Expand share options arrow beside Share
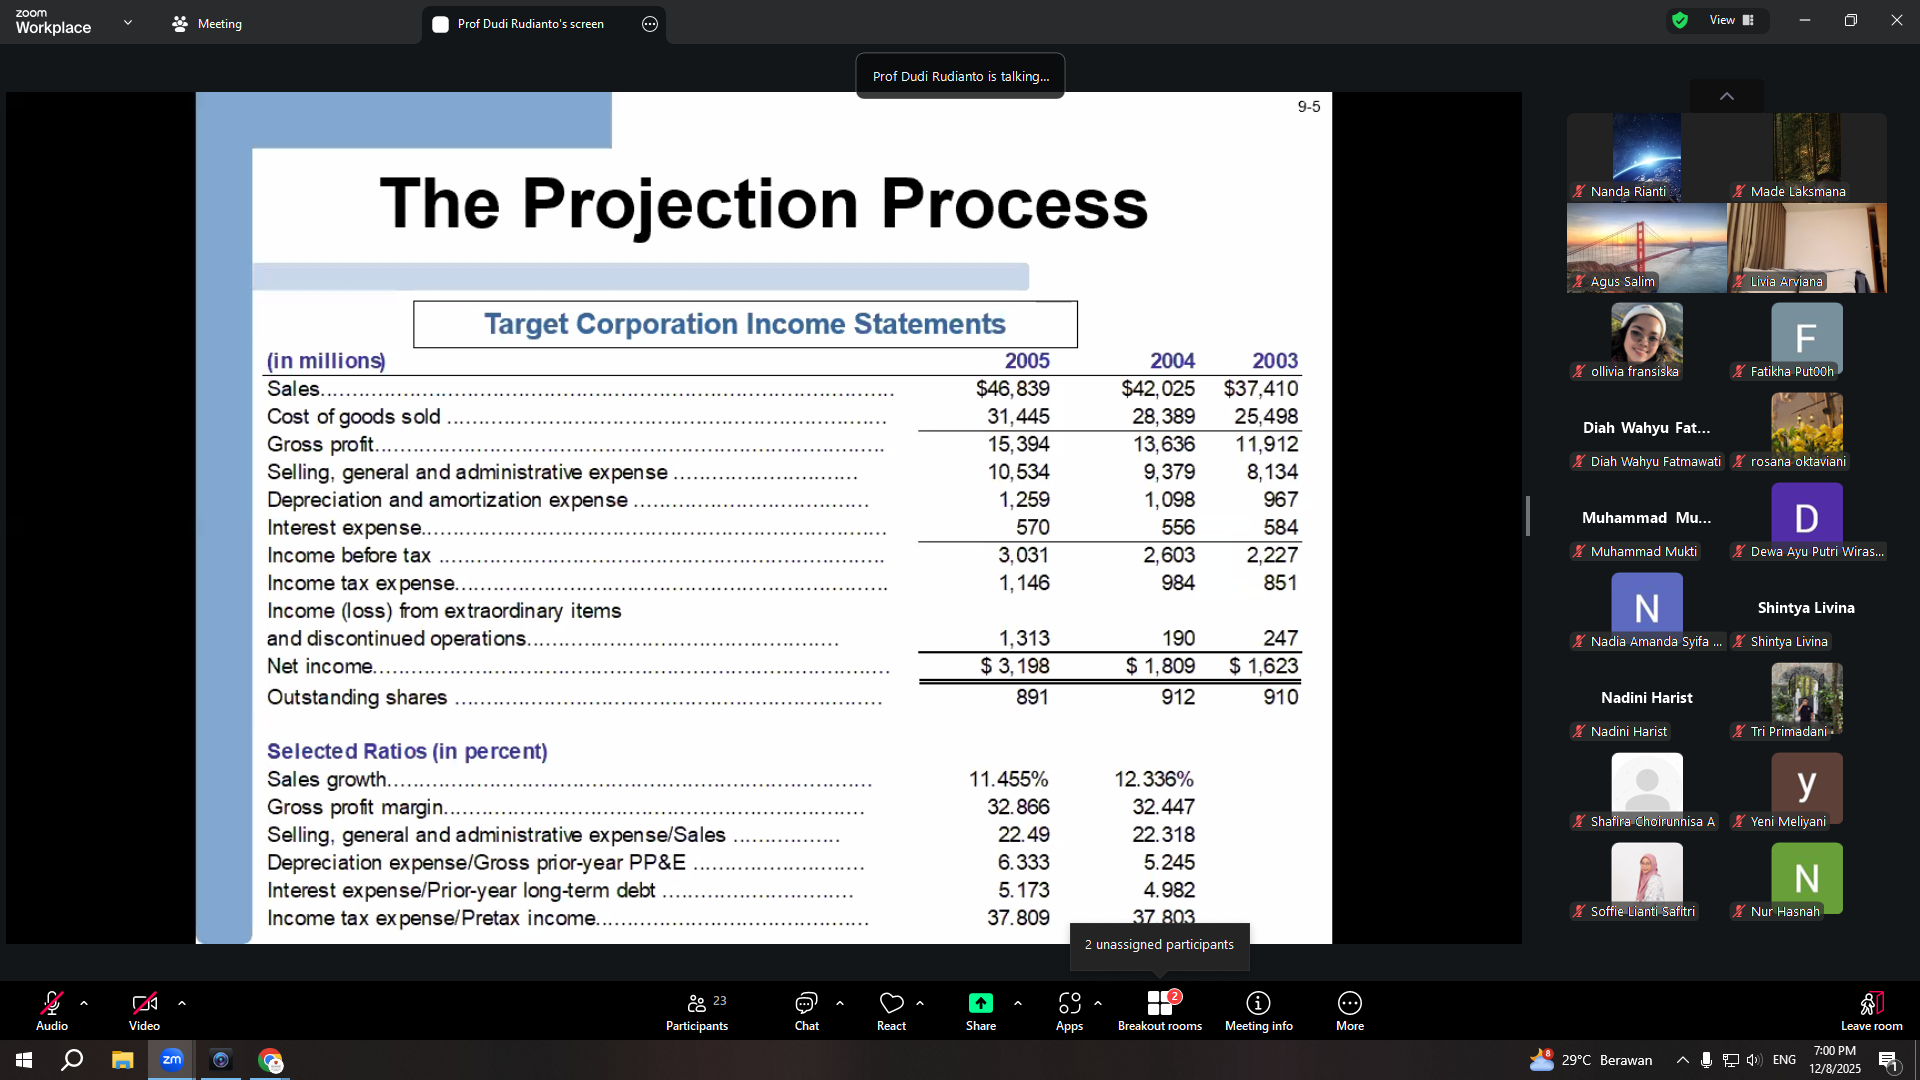Screen dimensions: 1920x1080 [x=1018, y=1003]
